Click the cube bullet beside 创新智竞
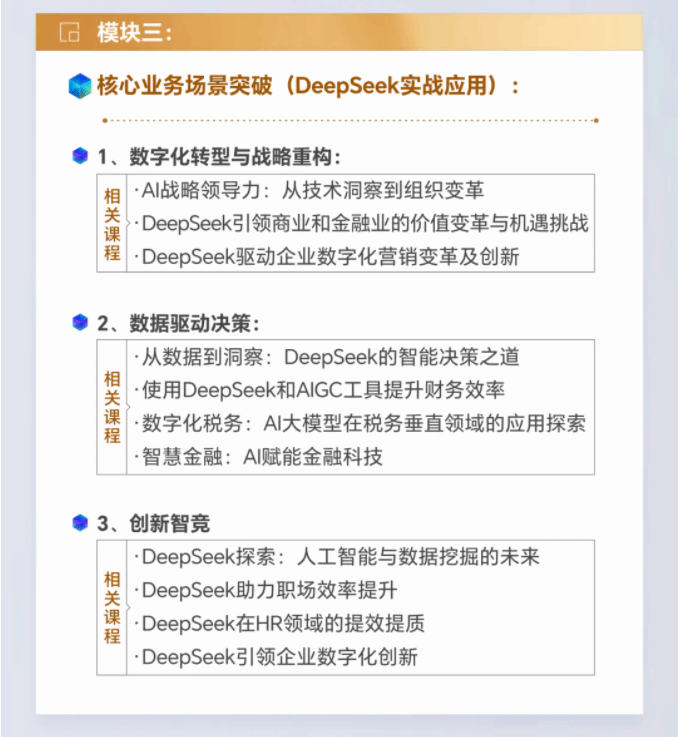The height and width of the screenshot is (737, 678). point(80,523)
